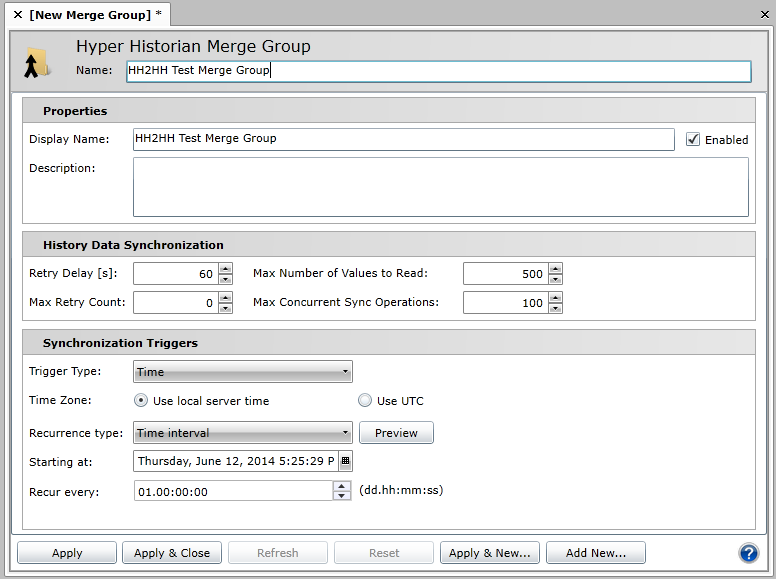Decrease Max Concurrent Sync Operations value
This screenshot has height=579, width=776.
[555, 307]
